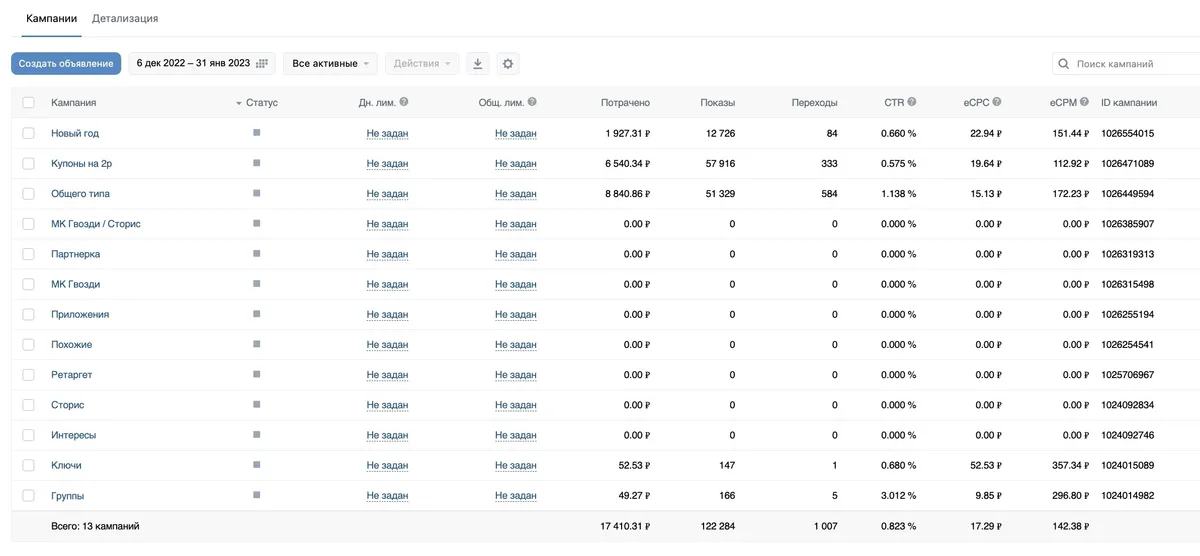Image resolution: width=1200 pixels, height=556 pixels.
Task: Click the status square of Новый год campaign
Action: coord(257,132)
